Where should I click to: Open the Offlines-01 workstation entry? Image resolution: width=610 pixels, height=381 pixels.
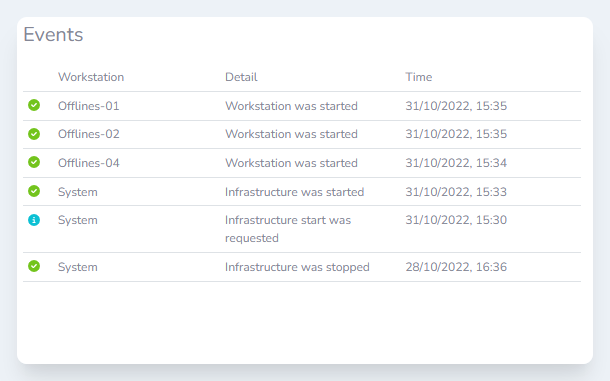pyautogui.click(x=89, y=106)
